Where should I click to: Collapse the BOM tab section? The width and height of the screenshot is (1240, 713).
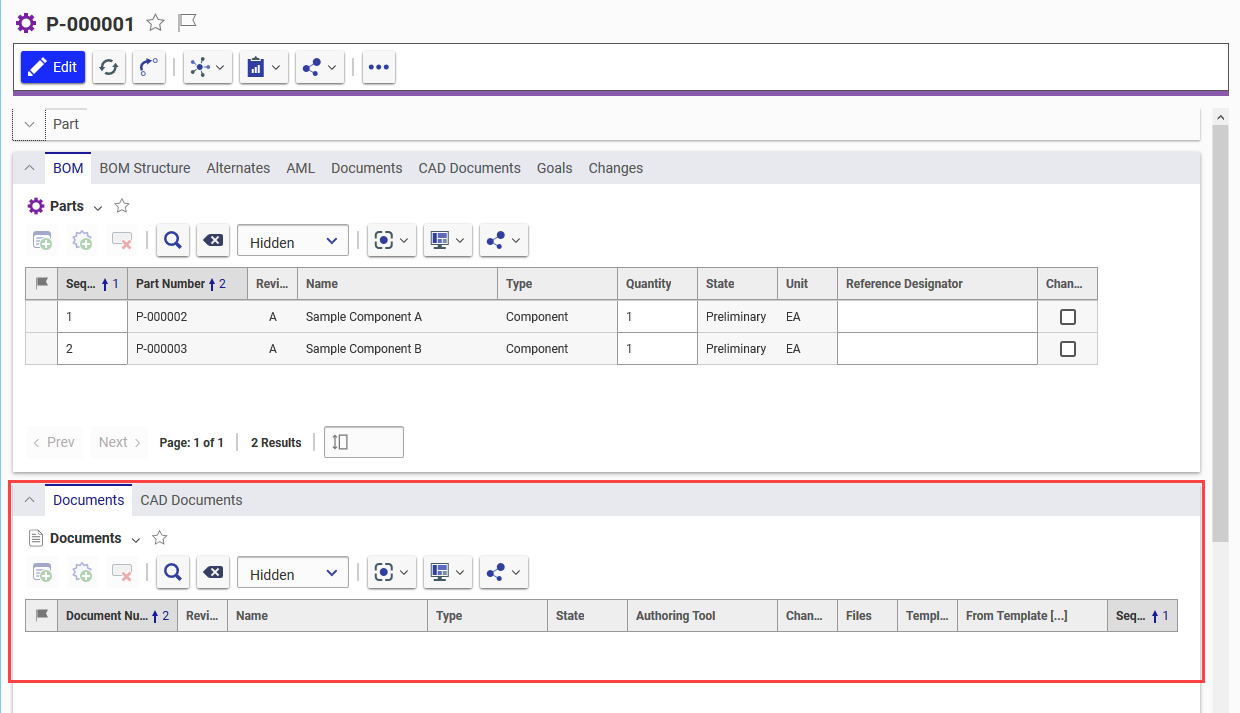(29, 168)
